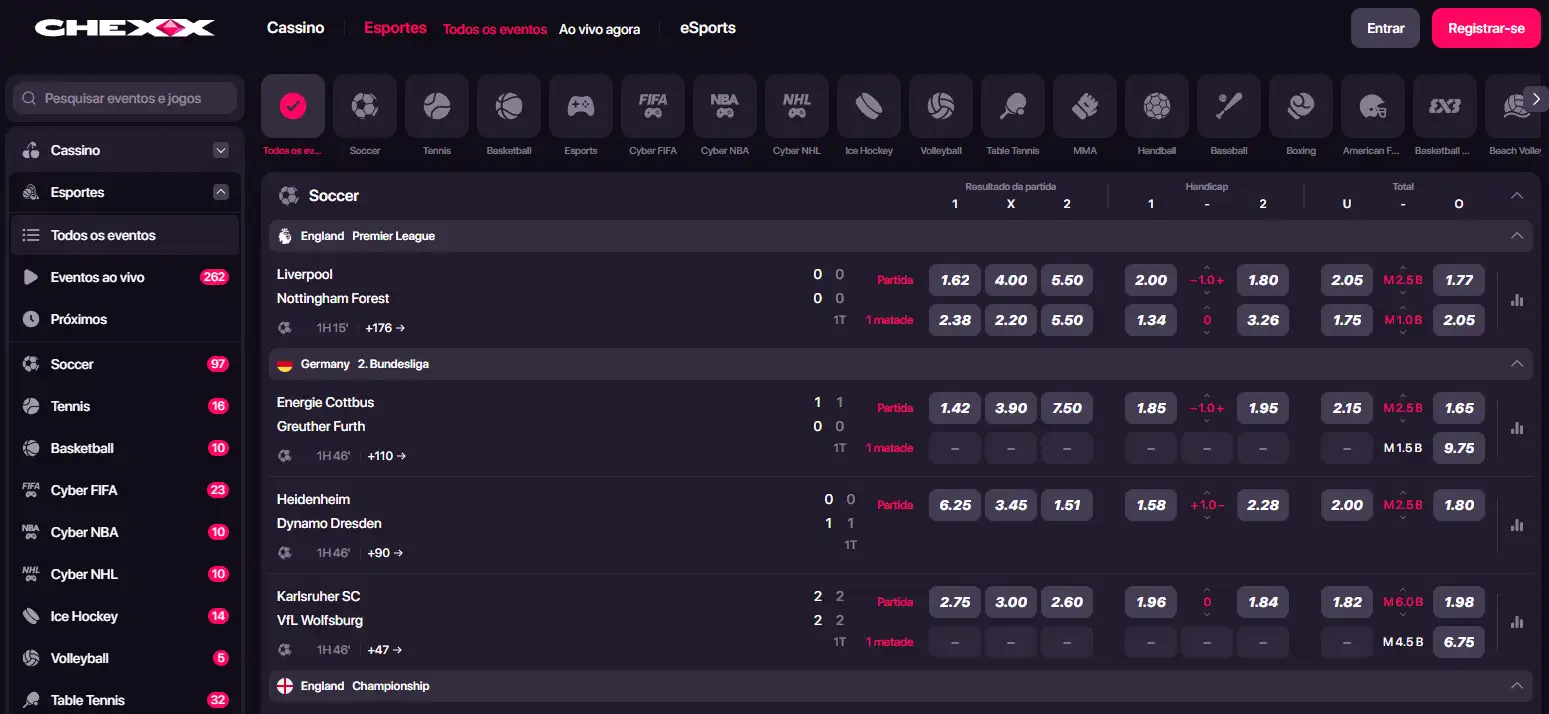Select the Soccer category icon
Image resolution: width=1549 pixels, height=714 pixels.
coord(365,106)
